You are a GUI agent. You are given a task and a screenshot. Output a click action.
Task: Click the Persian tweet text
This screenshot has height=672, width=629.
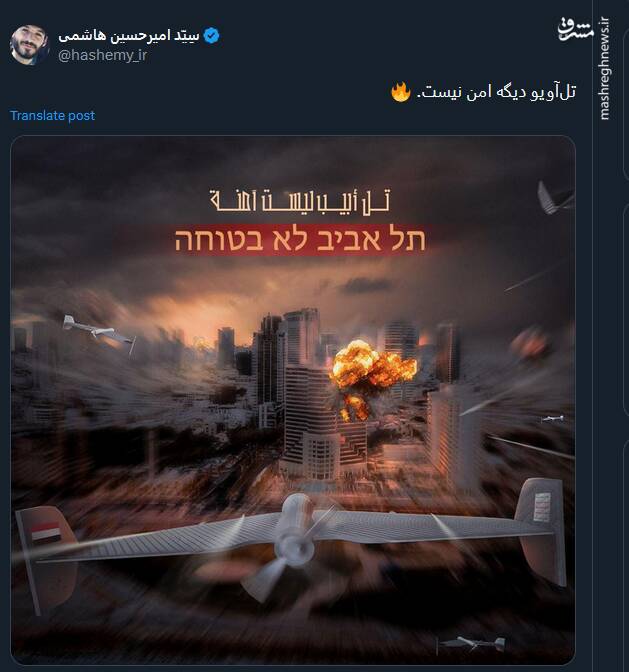click(x=497, y=92)
